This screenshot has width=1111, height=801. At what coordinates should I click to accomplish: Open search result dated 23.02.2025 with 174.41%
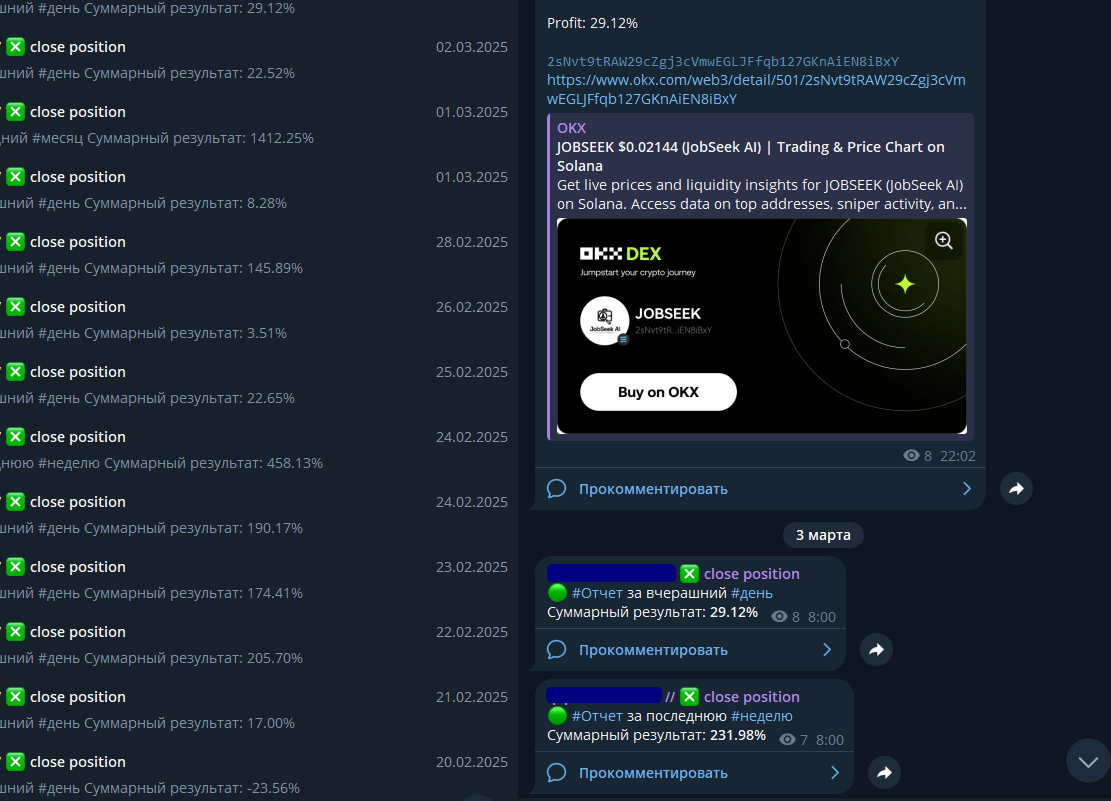pyautogui.click(x=259, y=580)
